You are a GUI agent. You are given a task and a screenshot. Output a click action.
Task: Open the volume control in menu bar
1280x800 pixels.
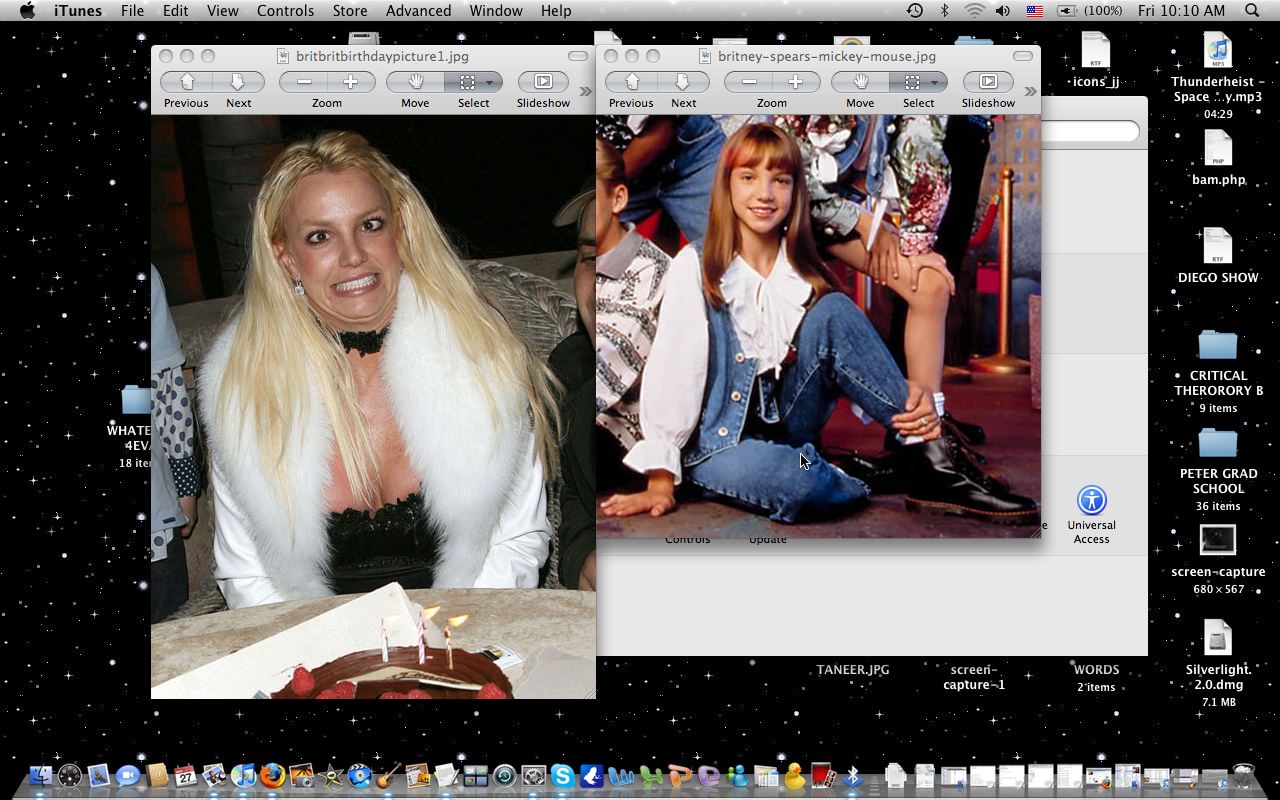pos(1003,11)
